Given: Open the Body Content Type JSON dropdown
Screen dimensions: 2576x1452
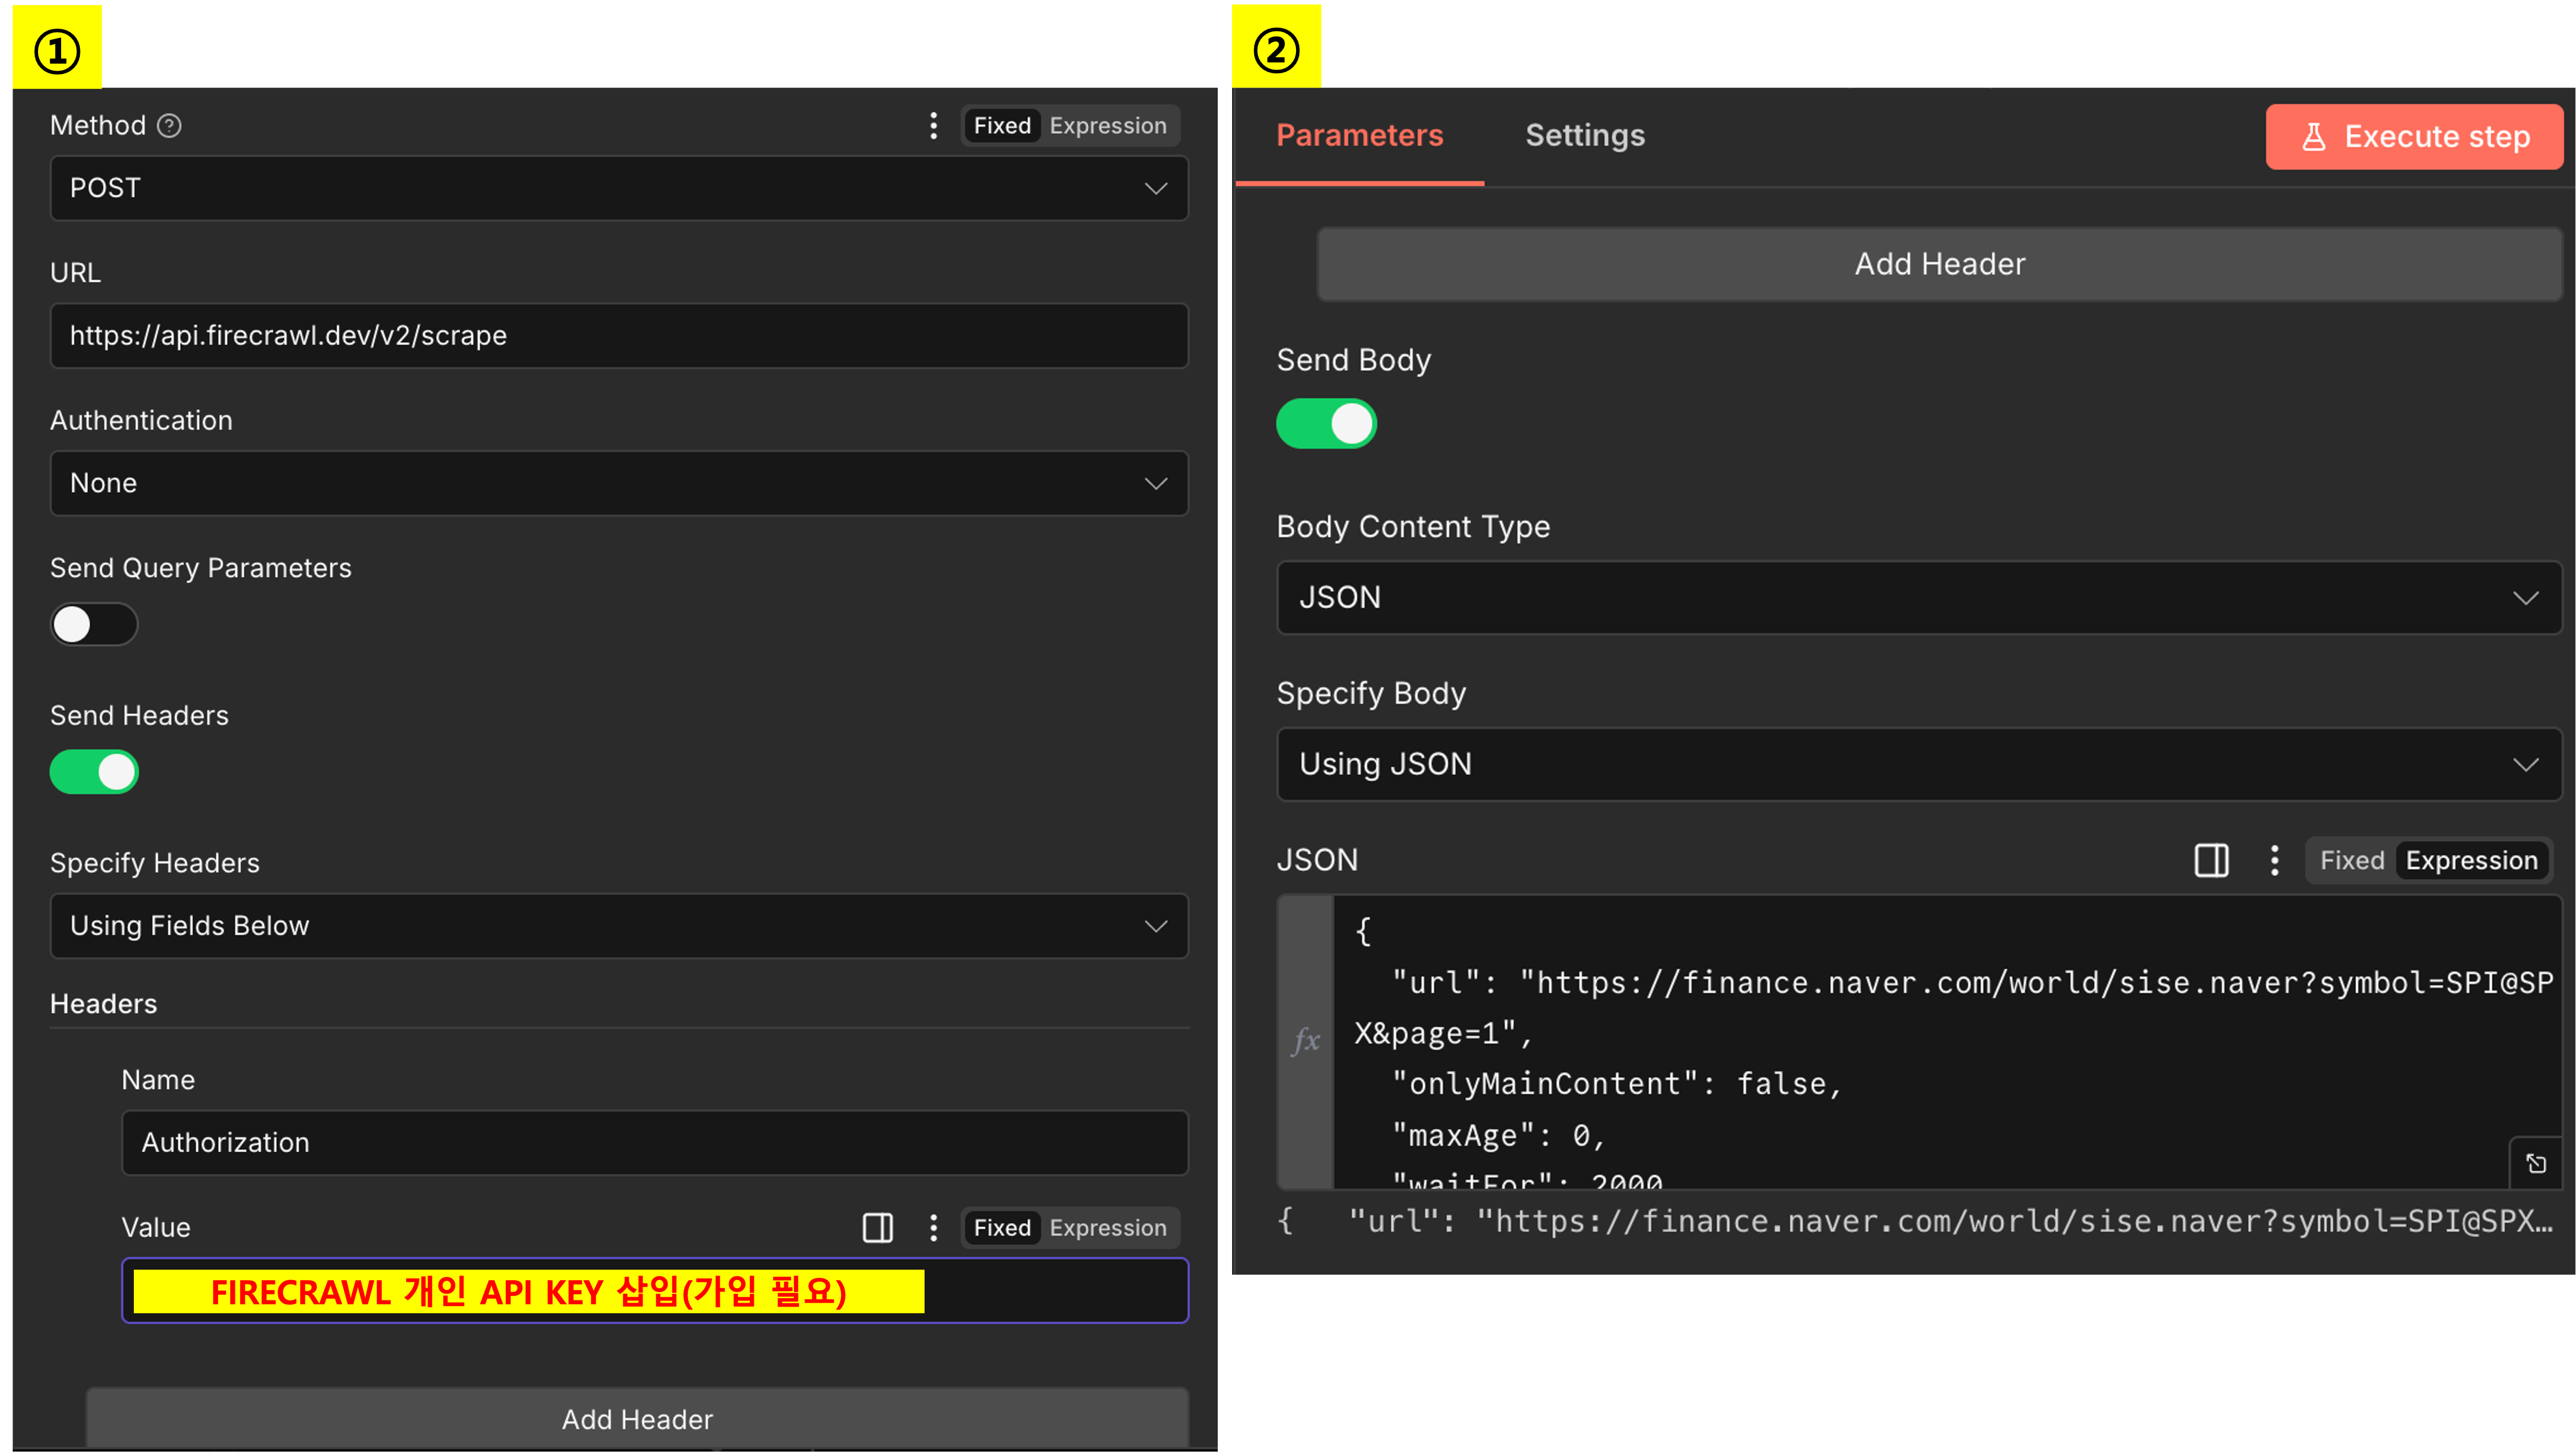Looking at the screenshot, I should [1918, 597].
